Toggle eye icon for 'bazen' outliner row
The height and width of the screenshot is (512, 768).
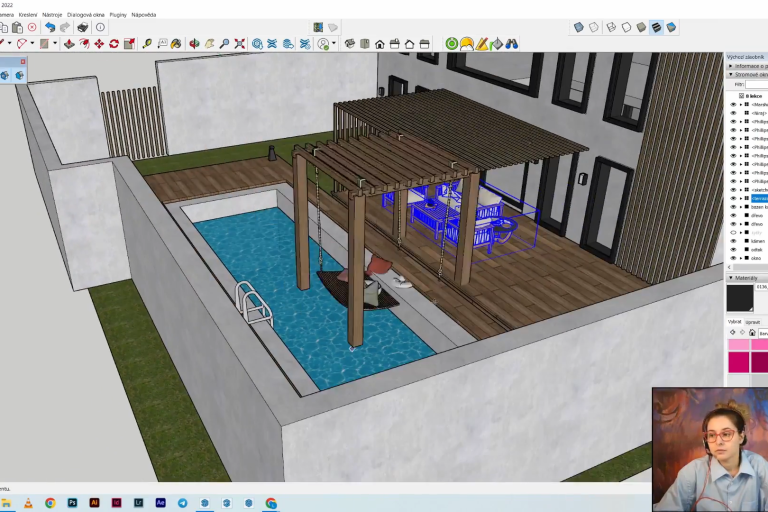click(x=733, y=206)
